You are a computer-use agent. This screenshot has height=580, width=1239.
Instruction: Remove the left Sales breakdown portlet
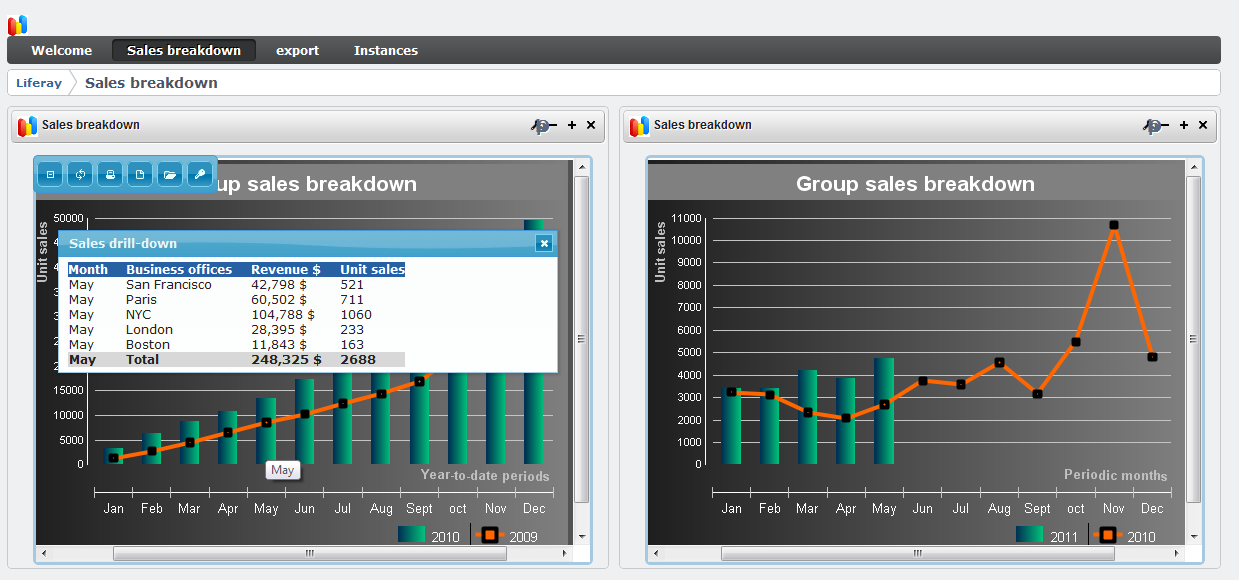591,125
